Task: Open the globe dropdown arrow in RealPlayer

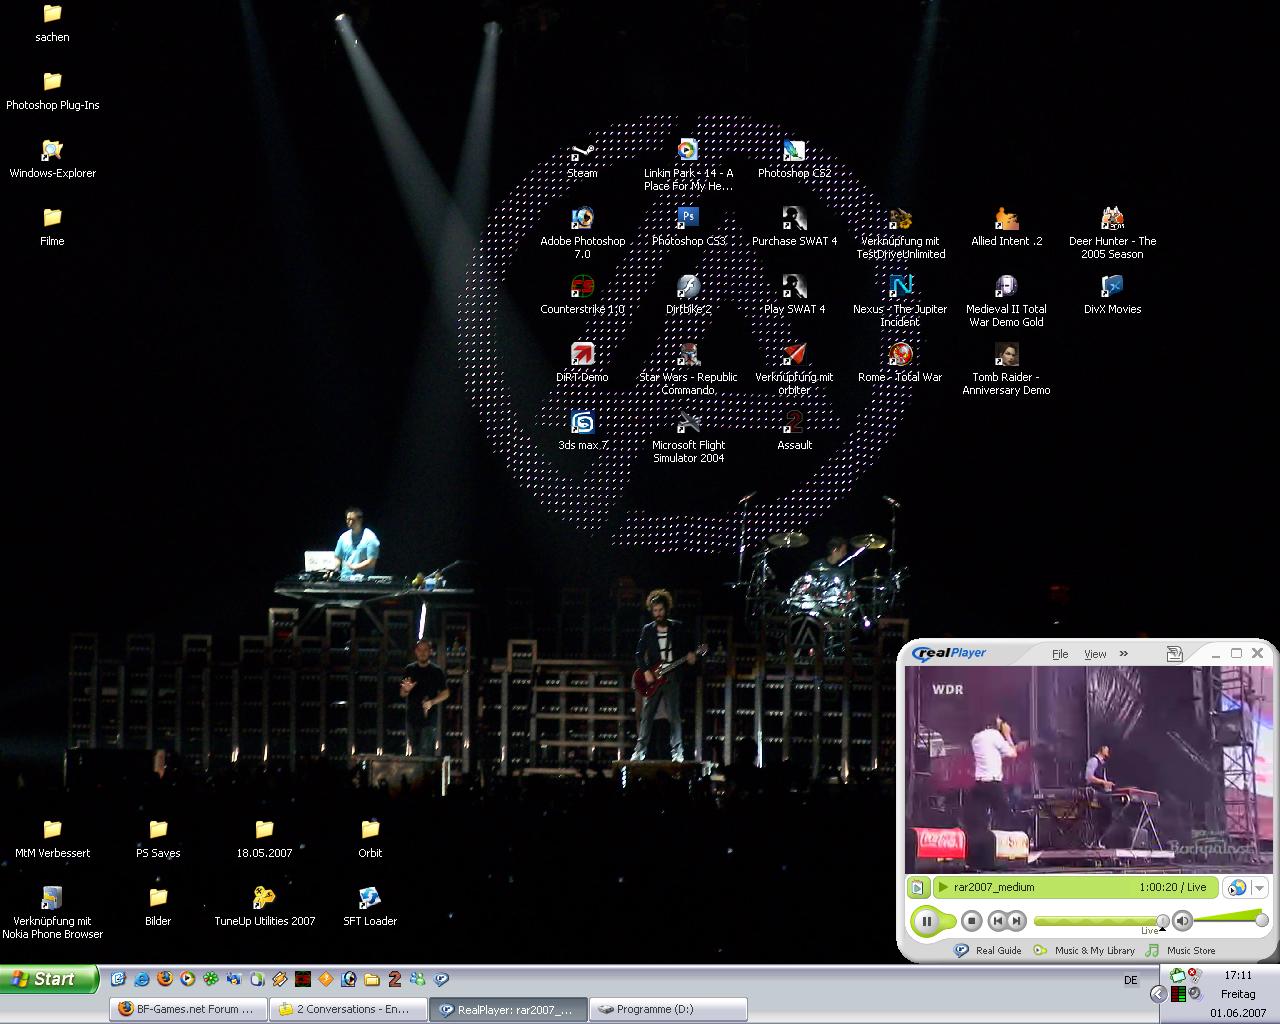Action: [x=1259, y=888]
